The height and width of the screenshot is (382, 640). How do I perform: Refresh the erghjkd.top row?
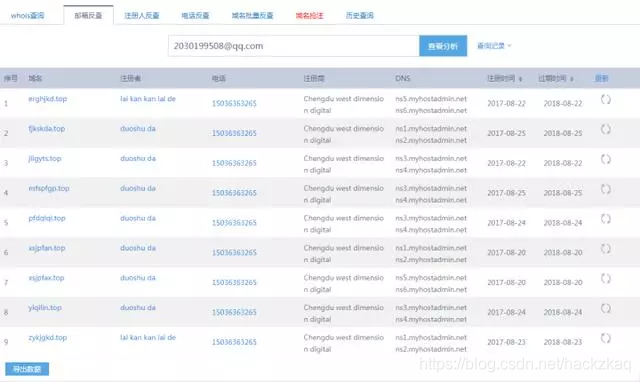pyautogui.click(x=606, y=99)
